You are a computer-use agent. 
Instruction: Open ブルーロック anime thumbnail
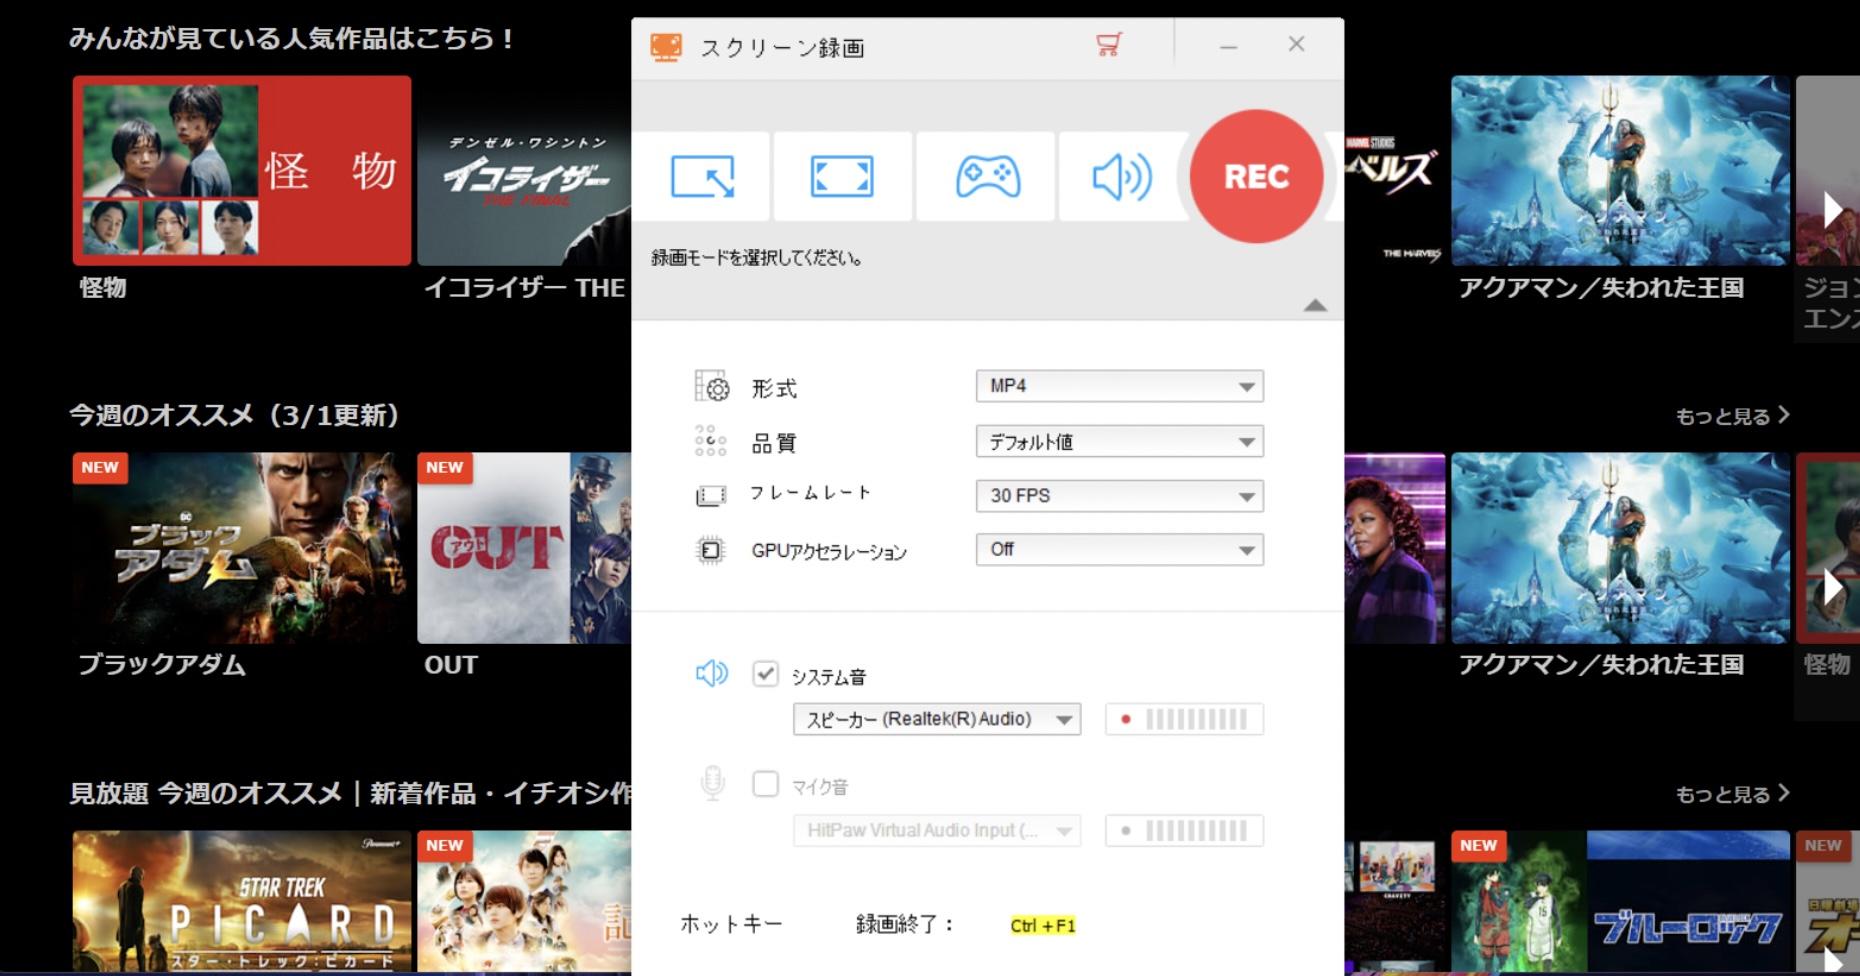[1620, 900]
